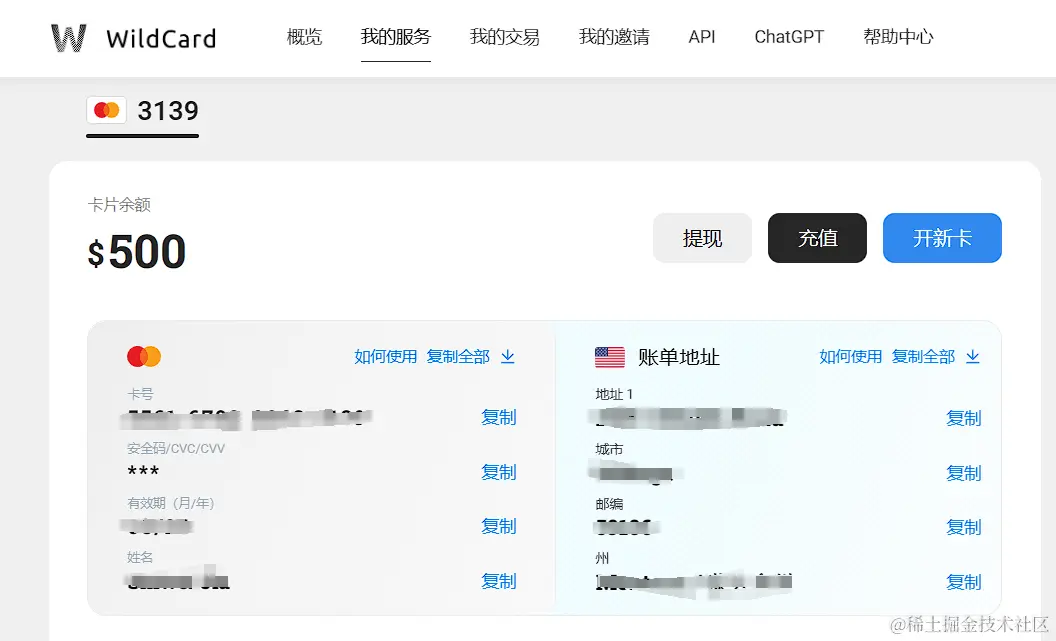Open 如何使用 link in billing address panel
Screen dimensions: 1056x641
tap(851, 356)
